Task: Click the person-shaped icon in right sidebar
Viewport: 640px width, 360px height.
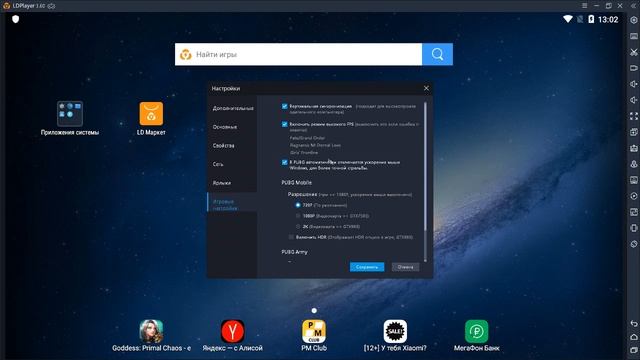Action: [634, 164]
